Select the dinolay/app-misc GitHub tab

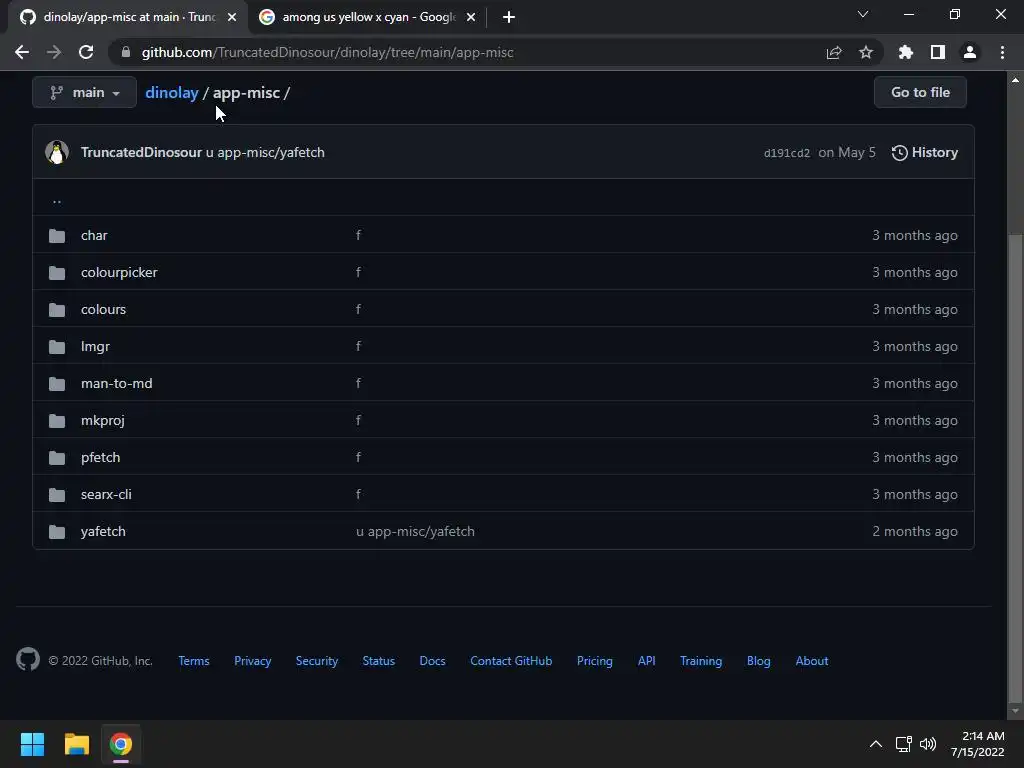click(x=129, y=17)
